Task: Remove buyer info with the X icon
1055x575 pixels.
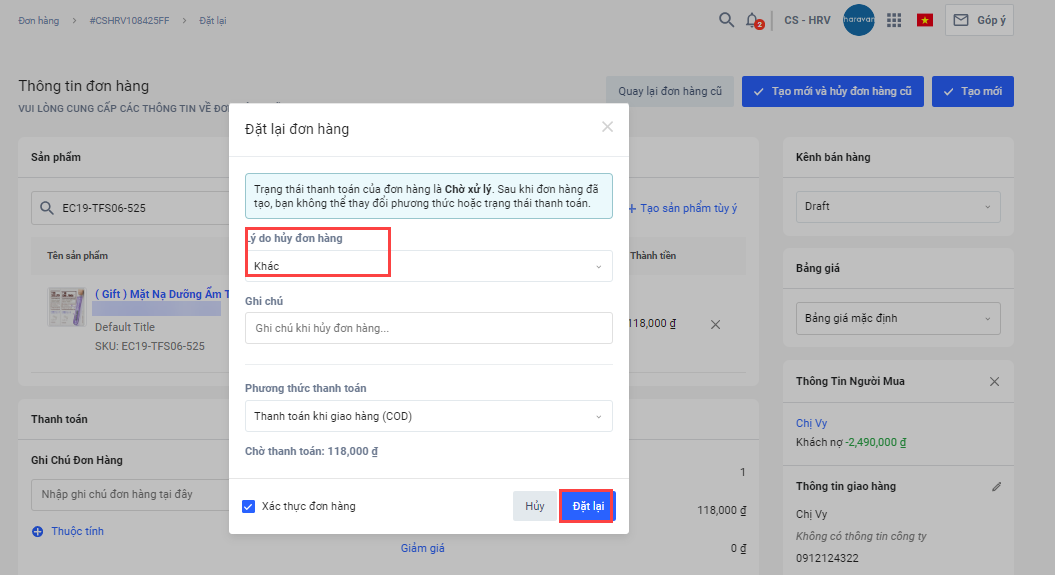Action: coord(994,382)
